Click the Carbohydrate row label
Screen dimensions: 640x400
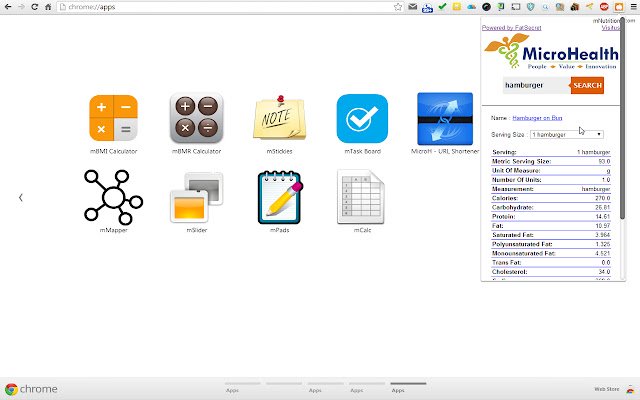513,207
